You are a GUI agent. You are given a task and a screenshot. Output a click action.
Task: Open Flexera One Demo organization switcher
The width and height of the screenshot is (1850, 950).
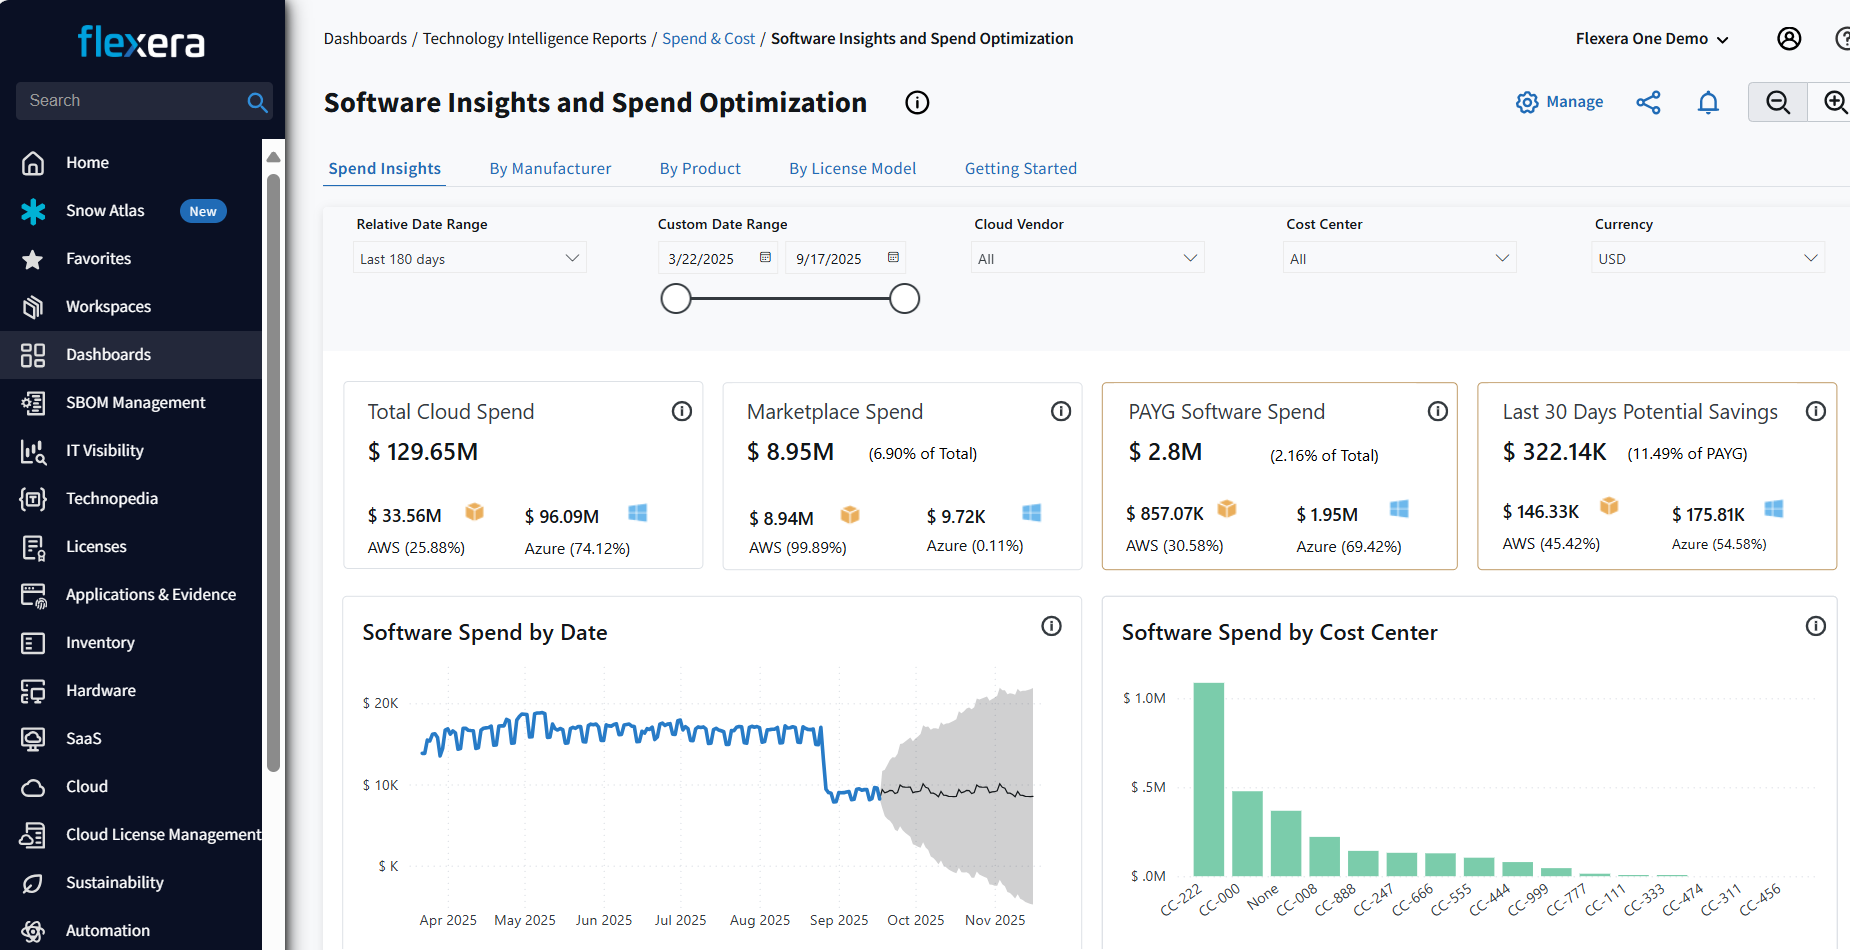point(1652,39)
